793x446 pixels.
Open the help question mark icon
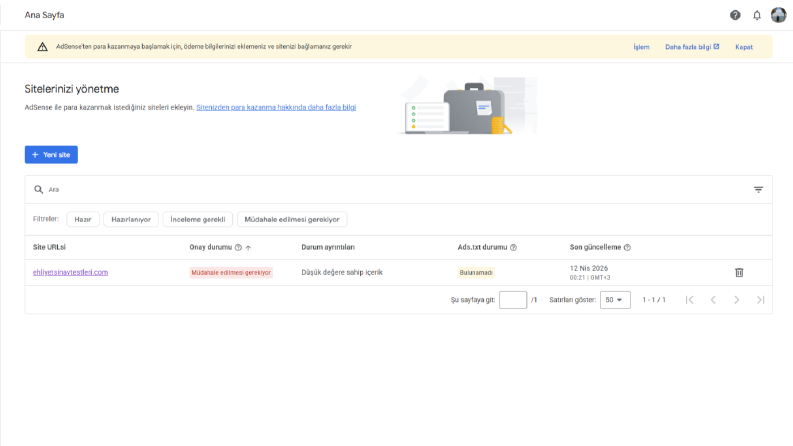(735, 15)
